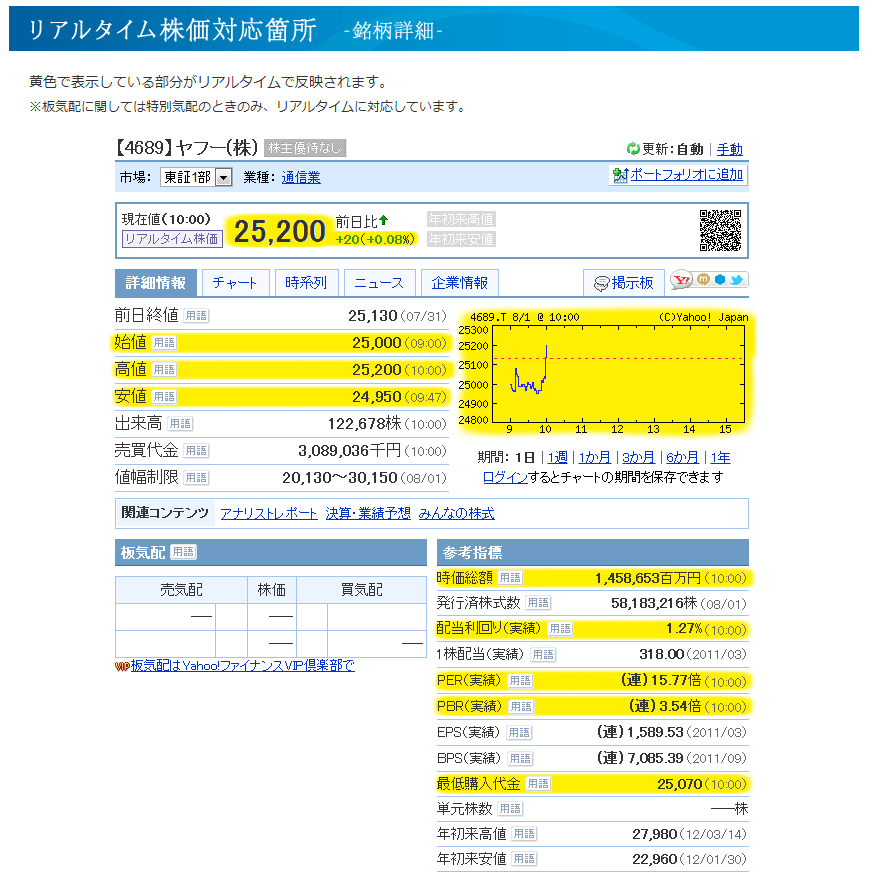Click 用語 next to 年初来高値 in 参考指標

tap(524, 834)
